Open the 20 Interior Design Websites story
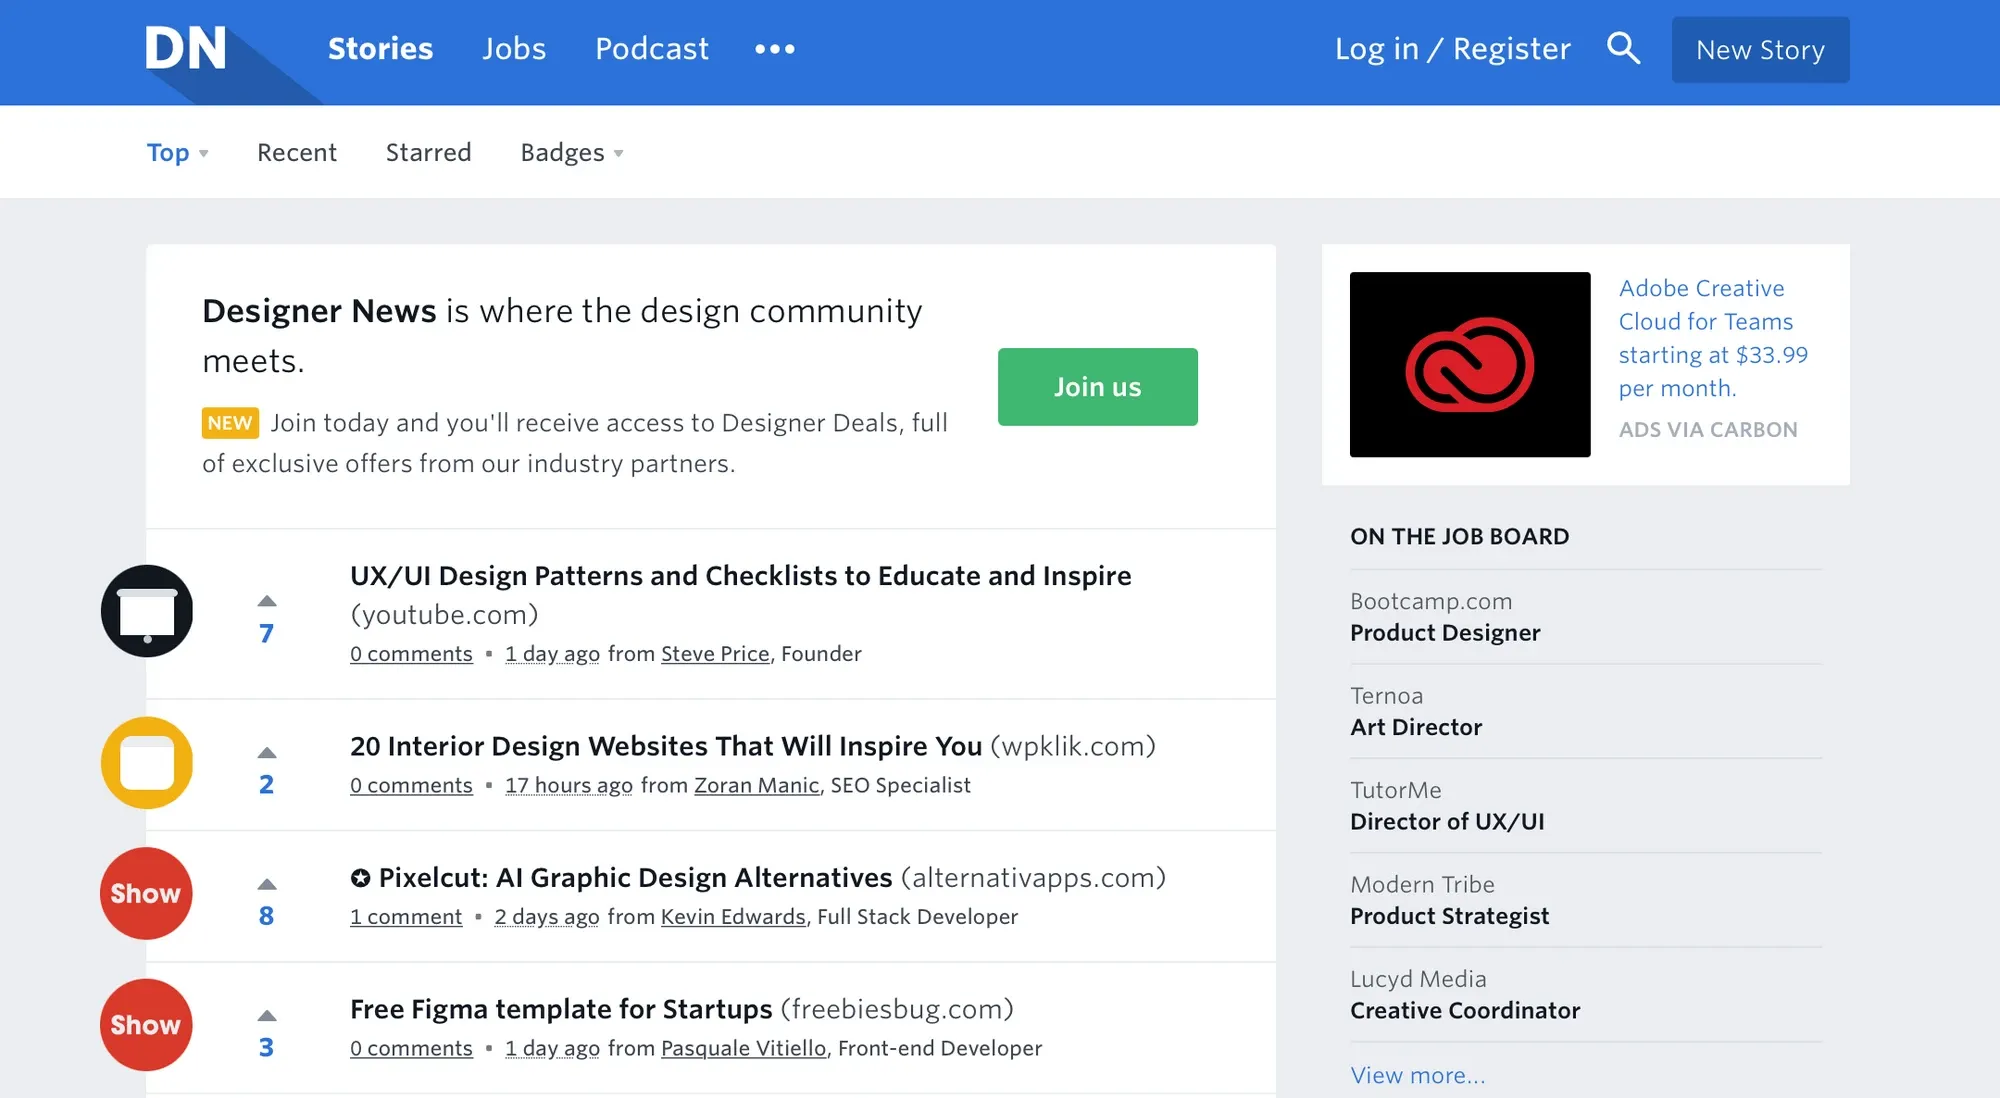2000x1098 pixels. (666, 746)
